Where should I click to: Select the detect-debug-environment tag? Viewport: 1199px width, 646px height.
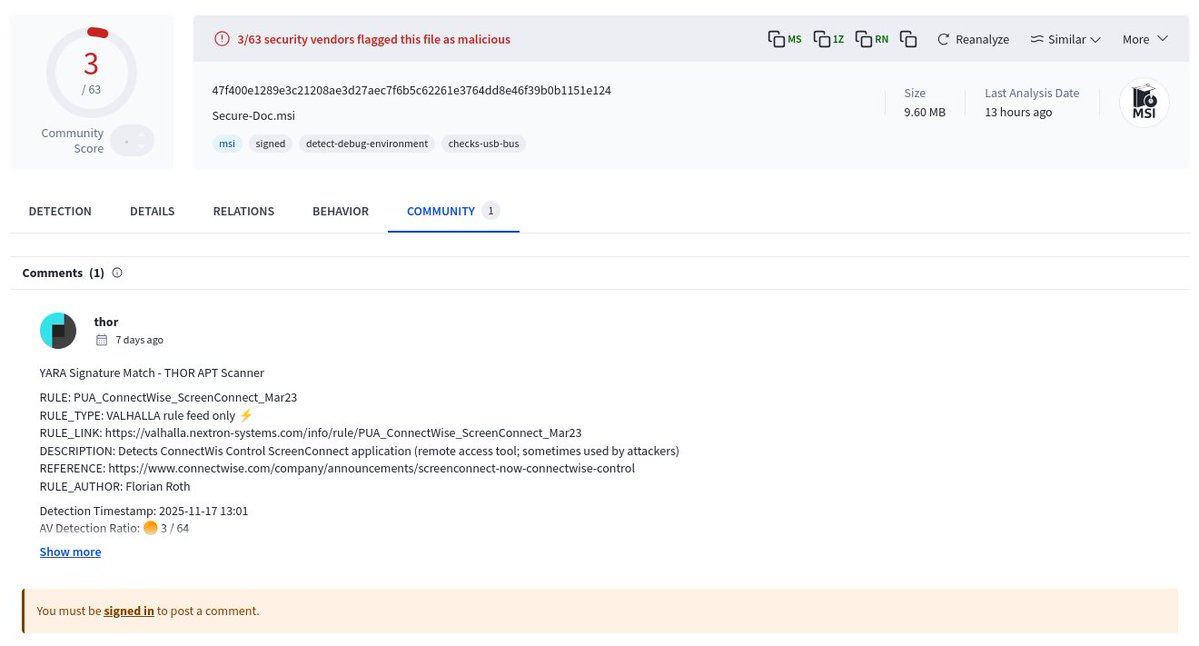[x=369, y=143]
